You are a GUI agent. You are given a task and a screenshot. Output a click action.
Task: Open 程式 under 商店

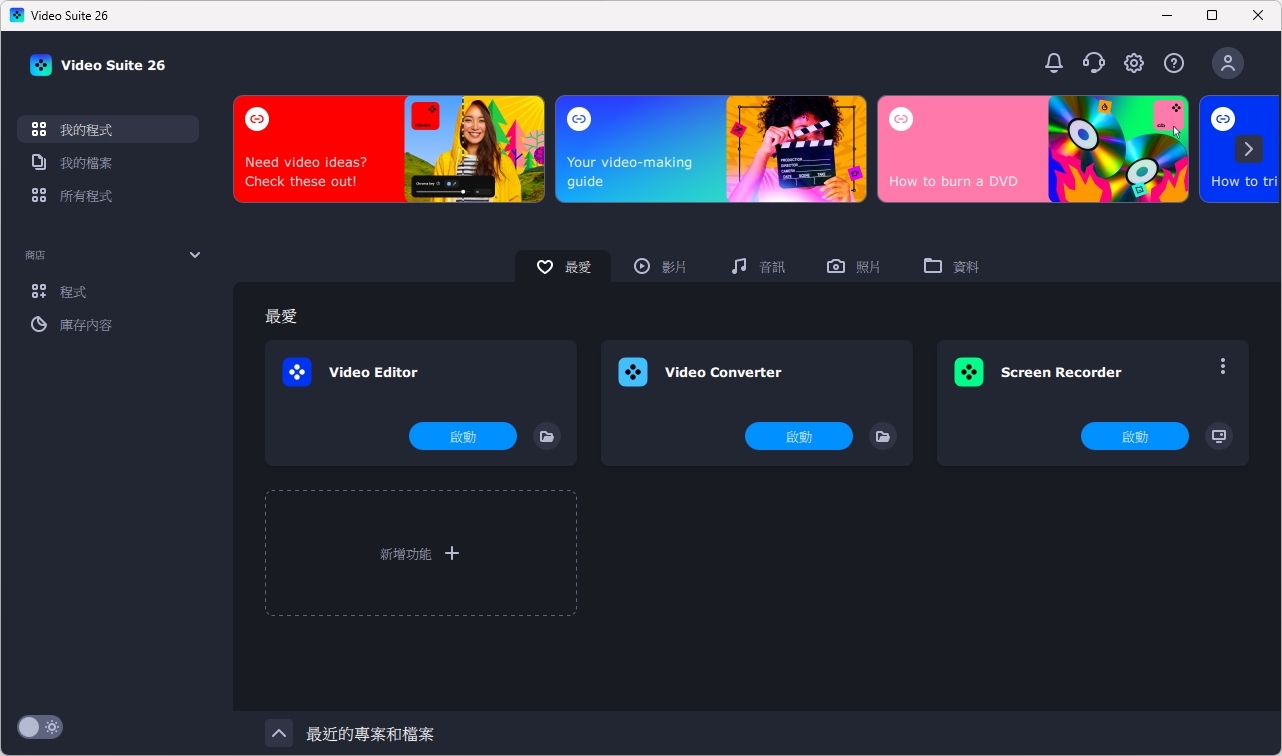click(x=108, y=291)
